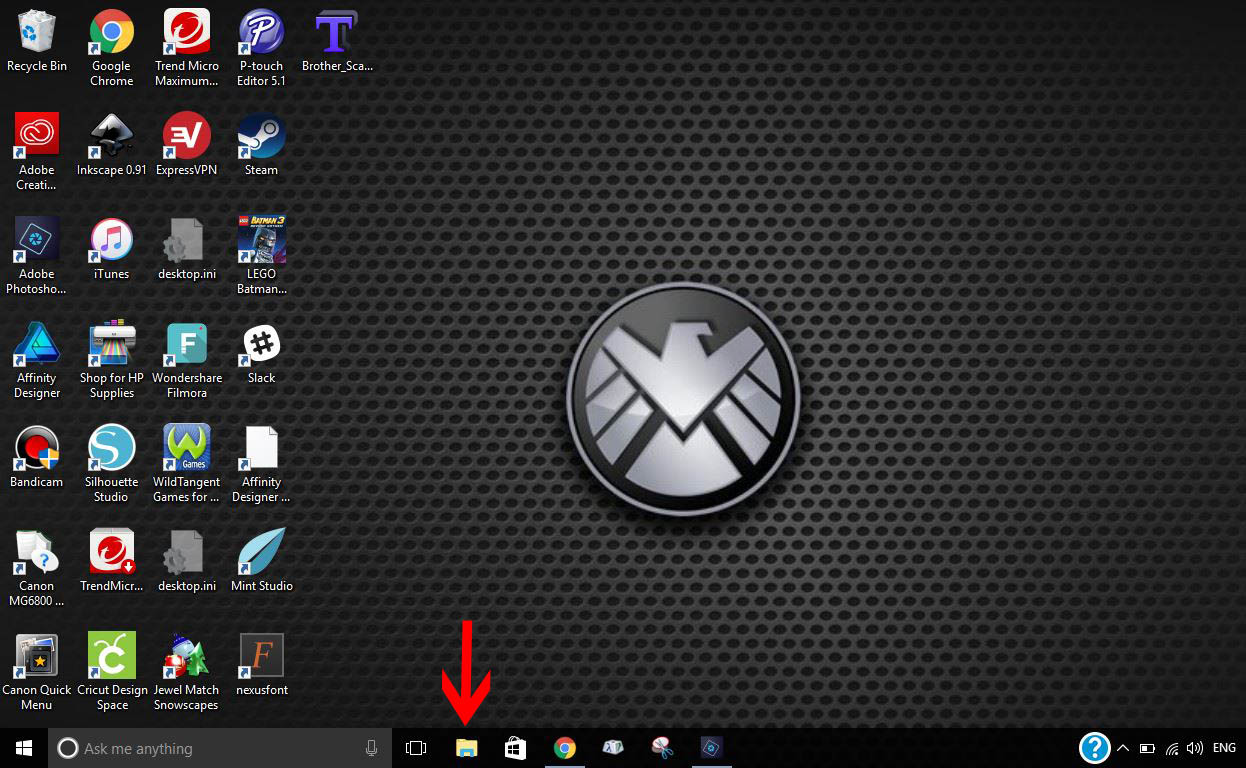Select the desktop.ini file beside Mint Studio
The image size is (1246, 768).
pyautogui.click(x=186, y=561)
